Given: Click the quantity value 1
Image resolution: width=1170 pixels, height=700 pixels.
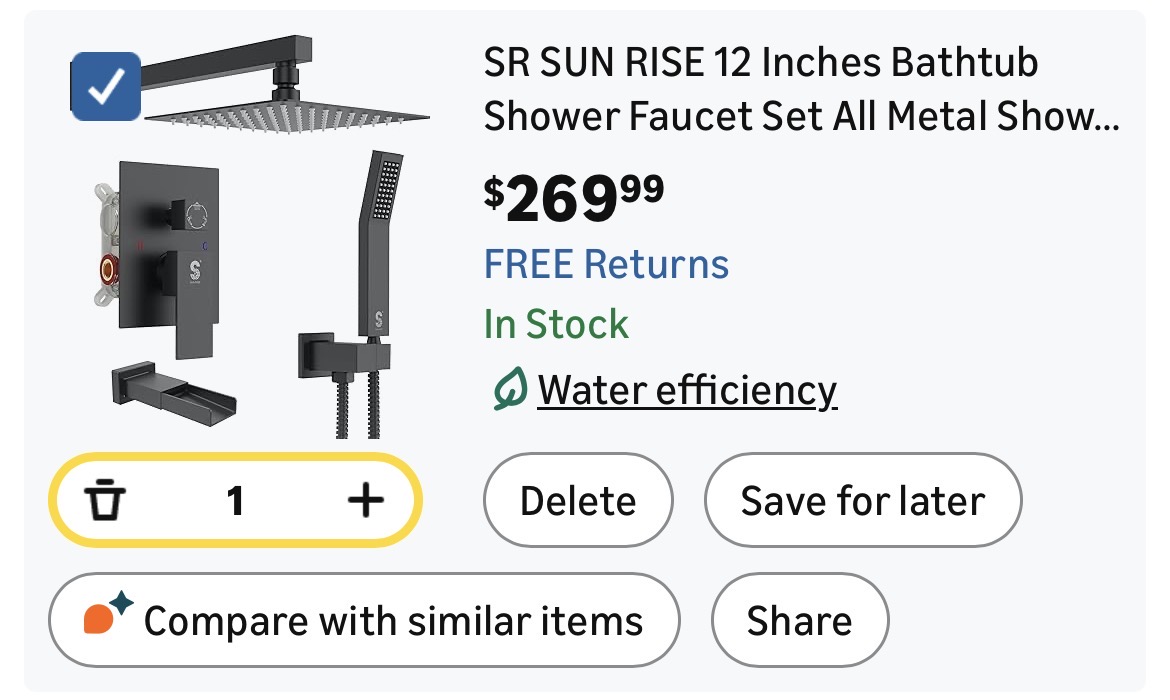Looking at the screenshot, I should (x=235, y=501).
